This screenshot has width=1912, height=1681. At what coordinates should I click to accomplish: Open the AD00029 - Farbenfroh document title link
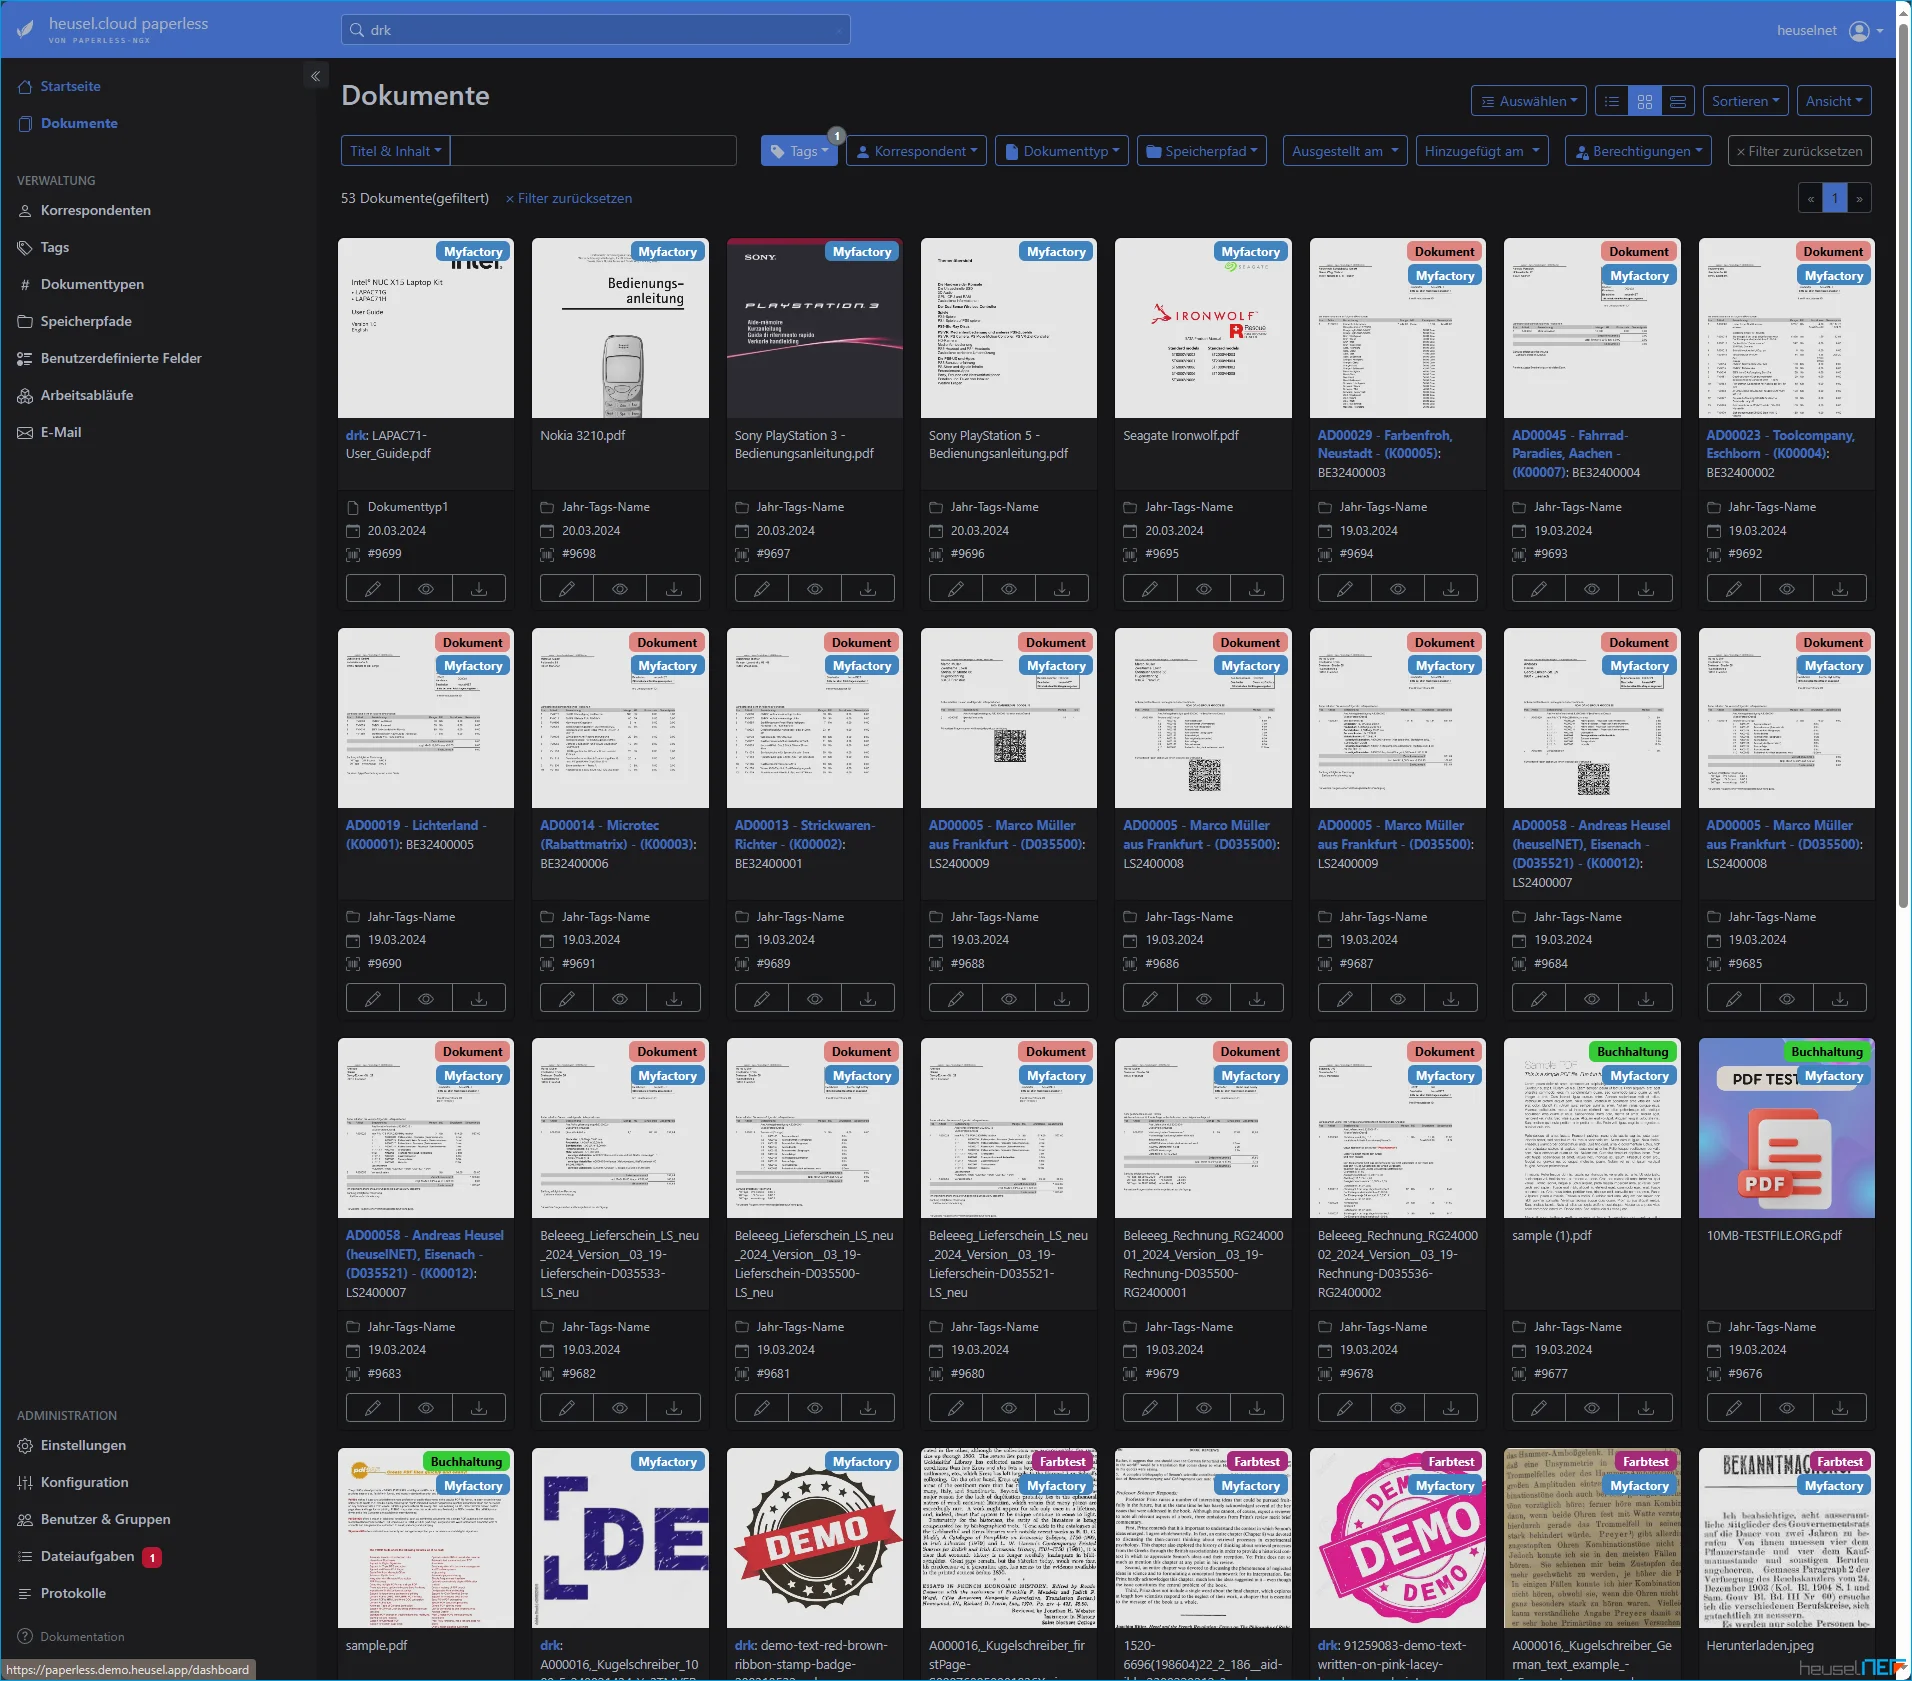tap(1384, 444)
